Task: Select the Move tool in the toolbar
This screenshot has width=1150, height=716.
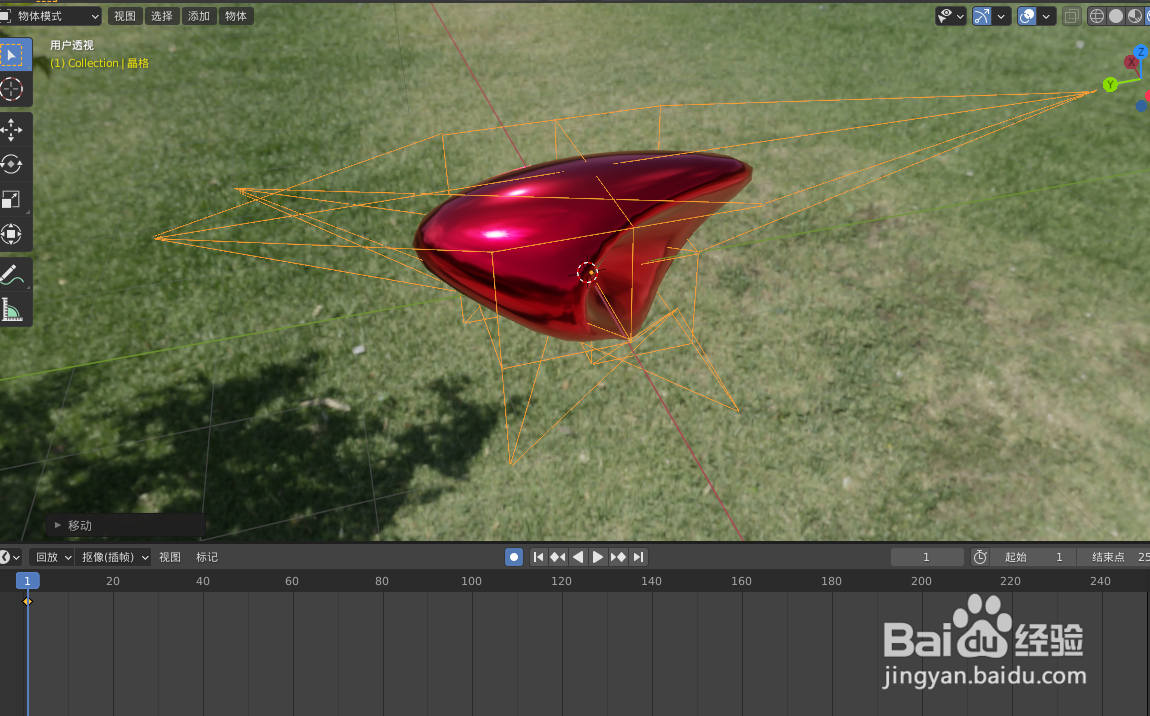Action: [x=13, y=129]
